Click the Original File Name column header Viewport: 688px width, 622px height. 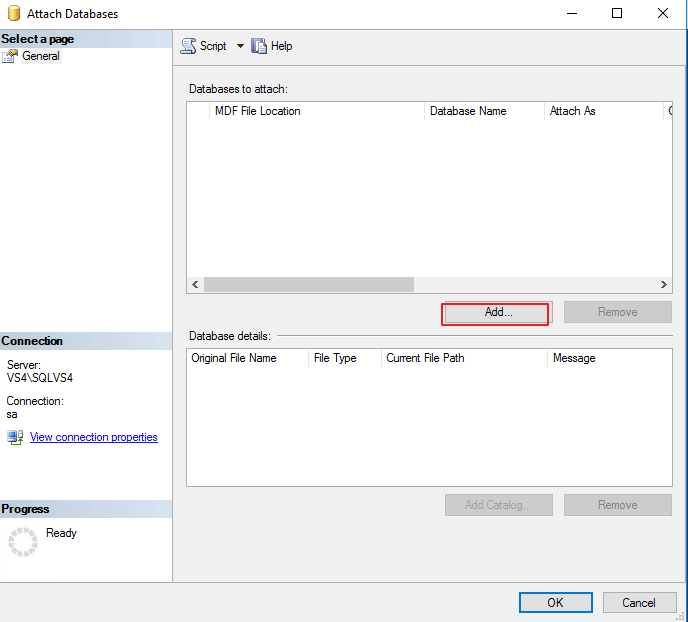pyautogui.click(x=247, y=358)
